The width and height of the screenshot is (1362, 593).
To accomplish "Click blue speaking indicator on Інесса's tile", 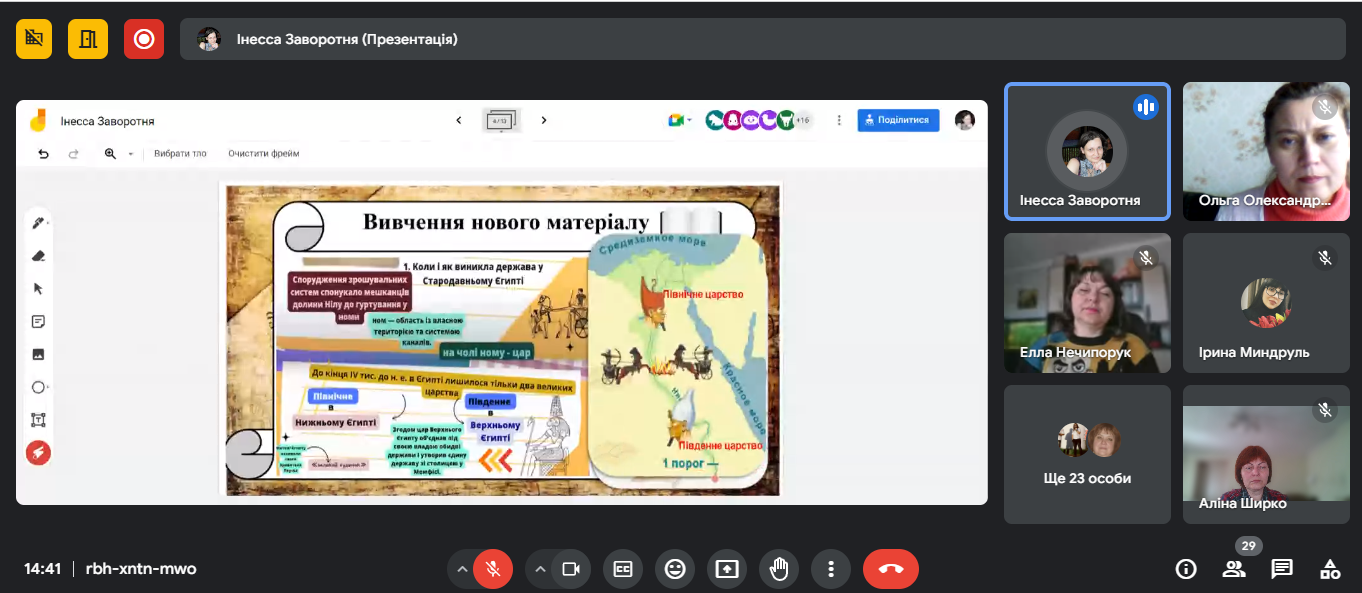I will click(1146, 107).
